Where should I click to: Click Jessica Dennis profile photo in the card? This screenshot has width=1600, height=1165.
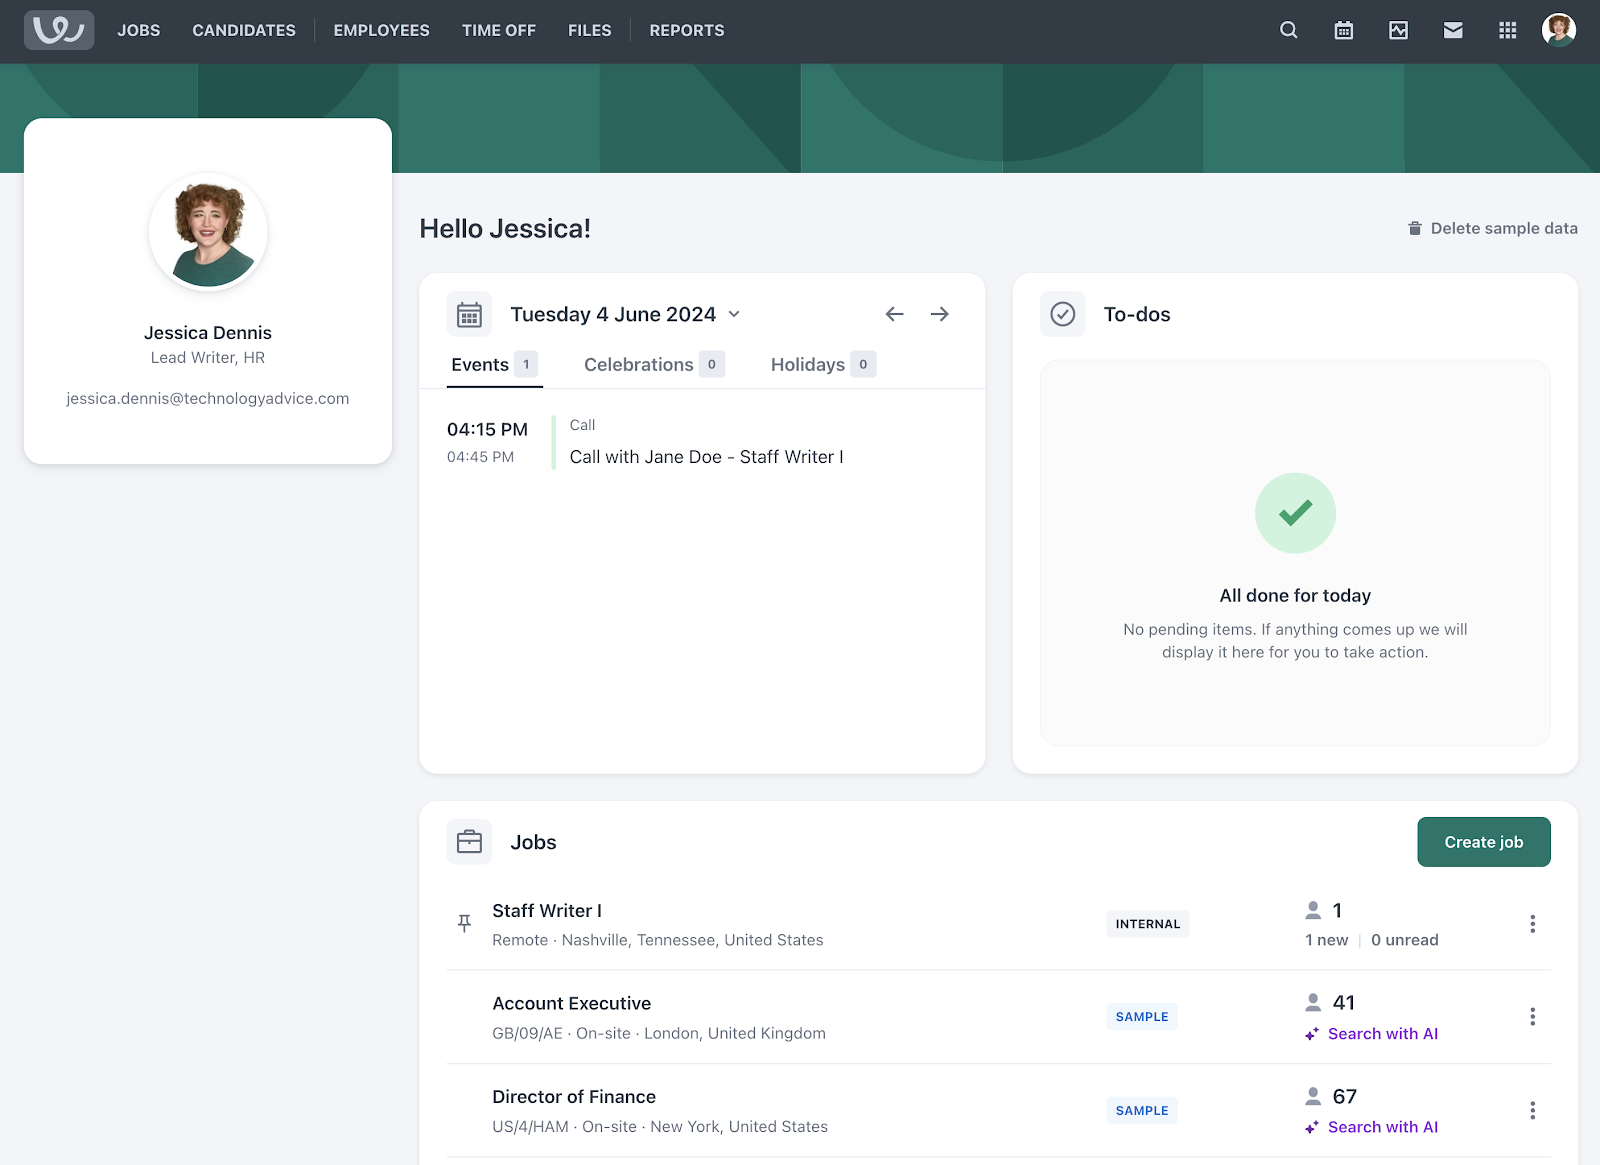pos(208,231)
